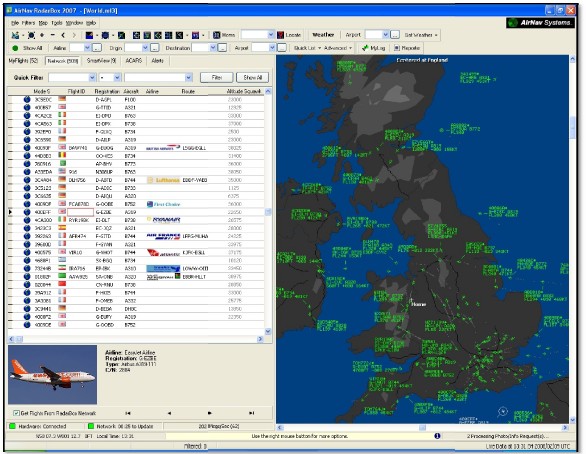
Task: Click the First Choice logo in flight list
Action: point(163,204)
